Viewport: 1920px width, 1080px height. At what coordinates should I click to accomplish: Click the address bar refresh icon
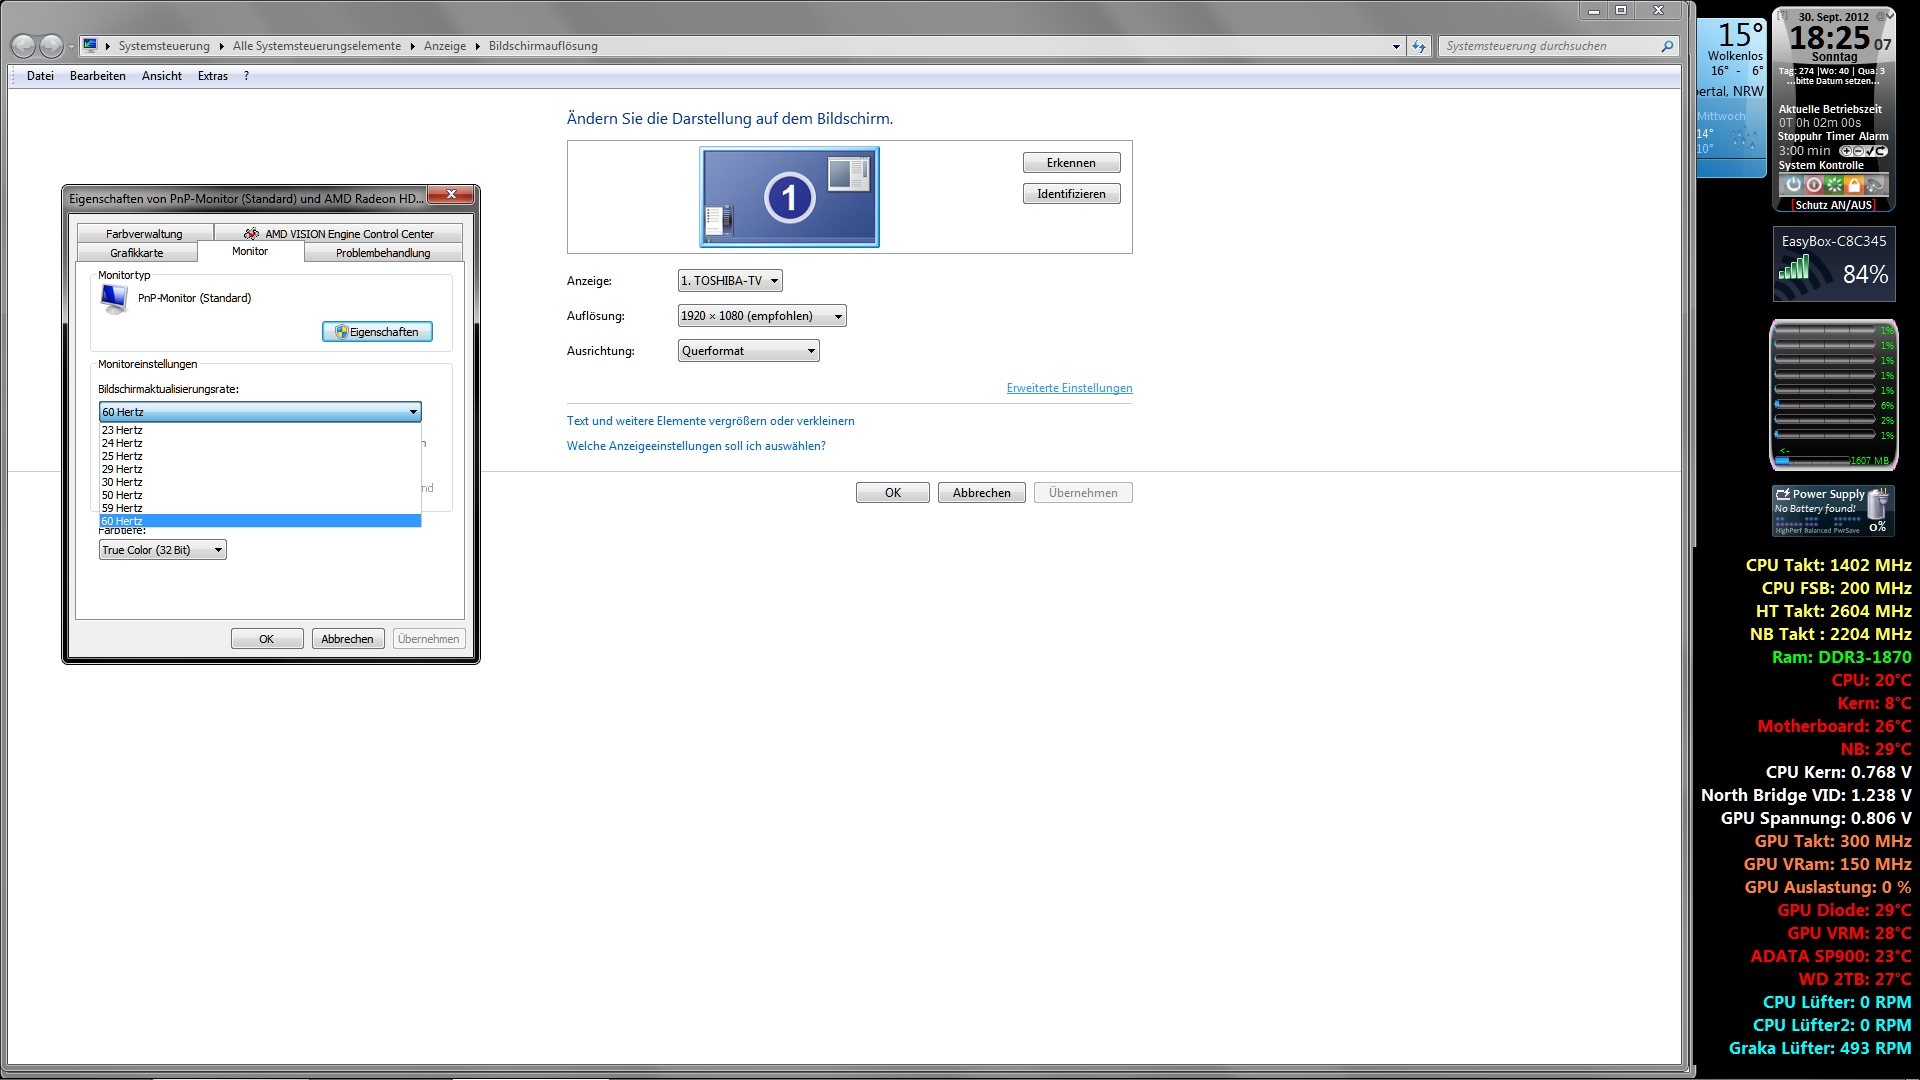(x=1419, y=46)
